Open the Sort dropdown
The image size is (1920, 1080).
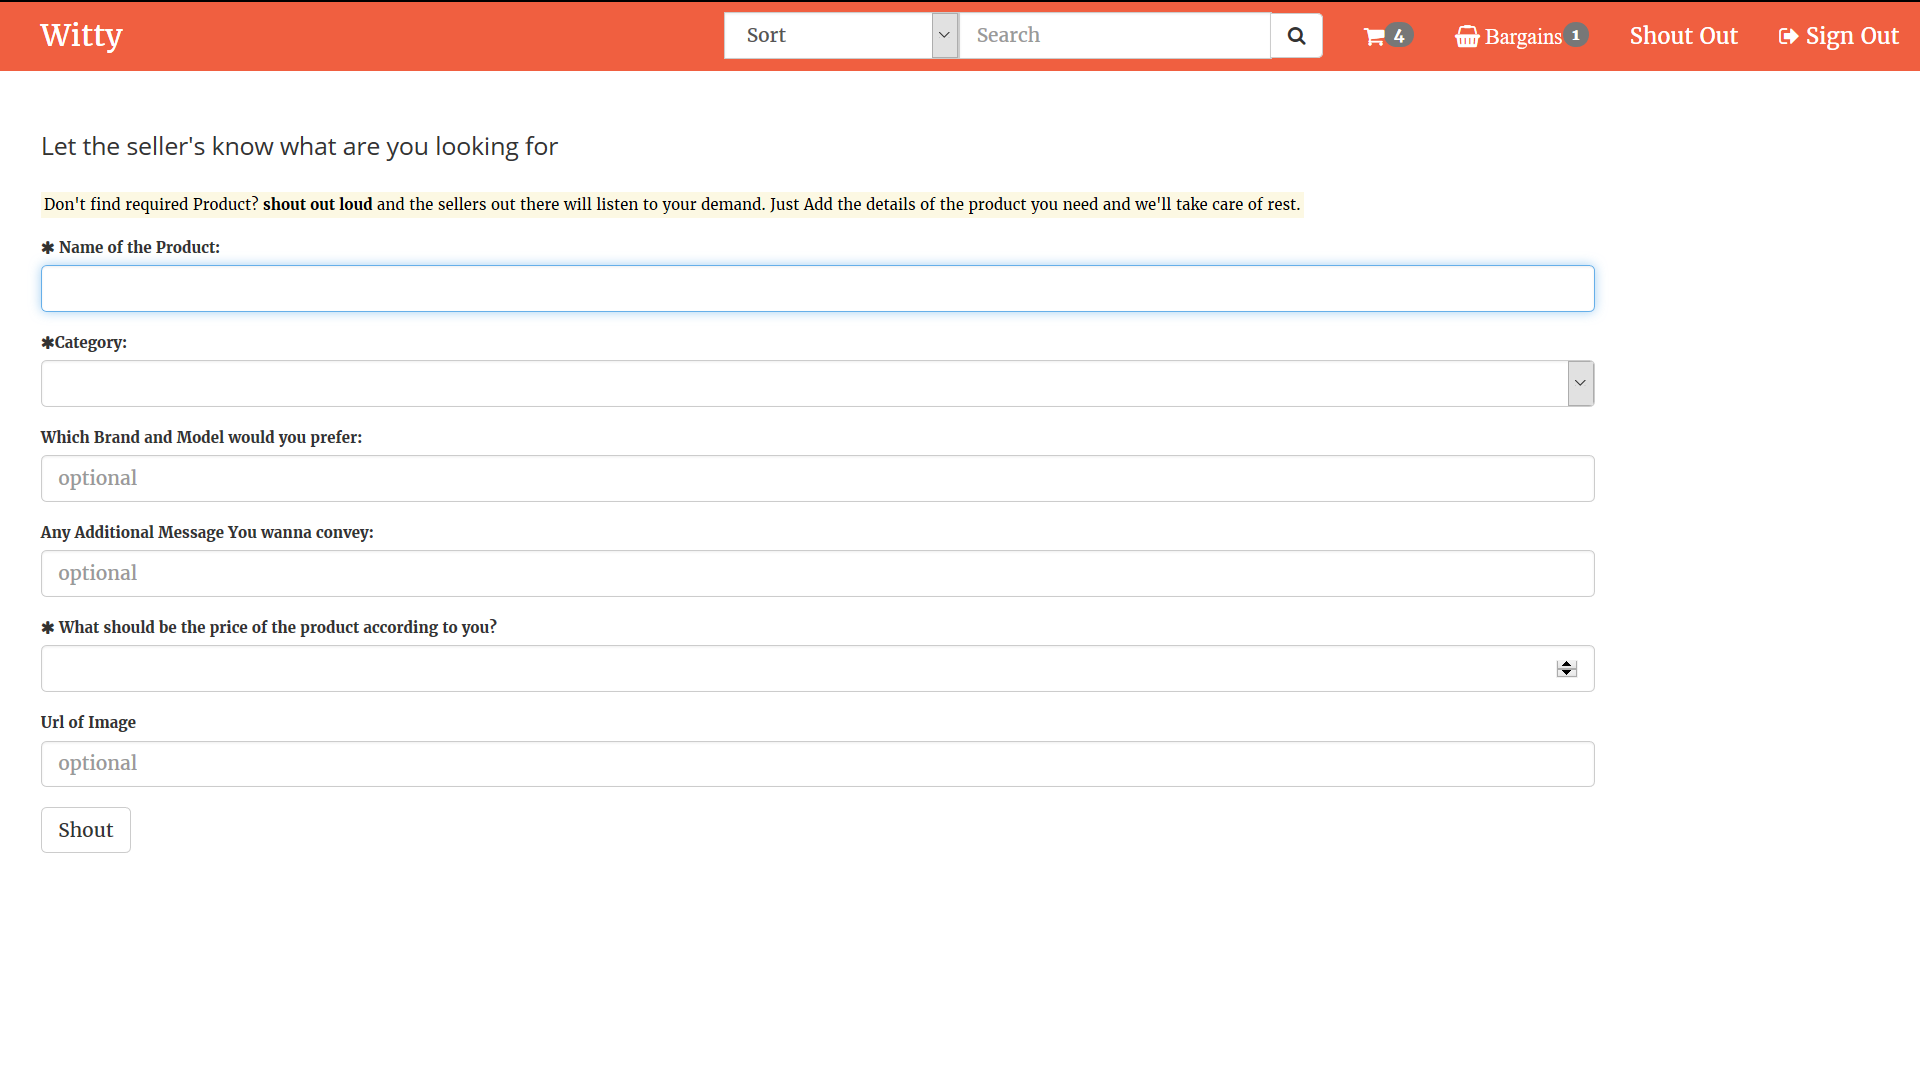click(x=840, y=36)
